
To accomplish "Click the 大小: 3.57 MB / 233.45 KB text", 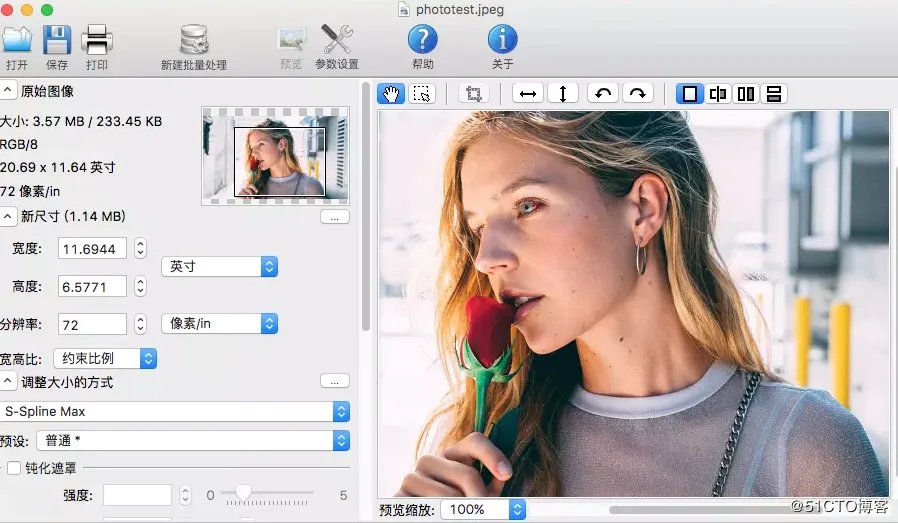I will pyautogui.click(x=81, y=121).
